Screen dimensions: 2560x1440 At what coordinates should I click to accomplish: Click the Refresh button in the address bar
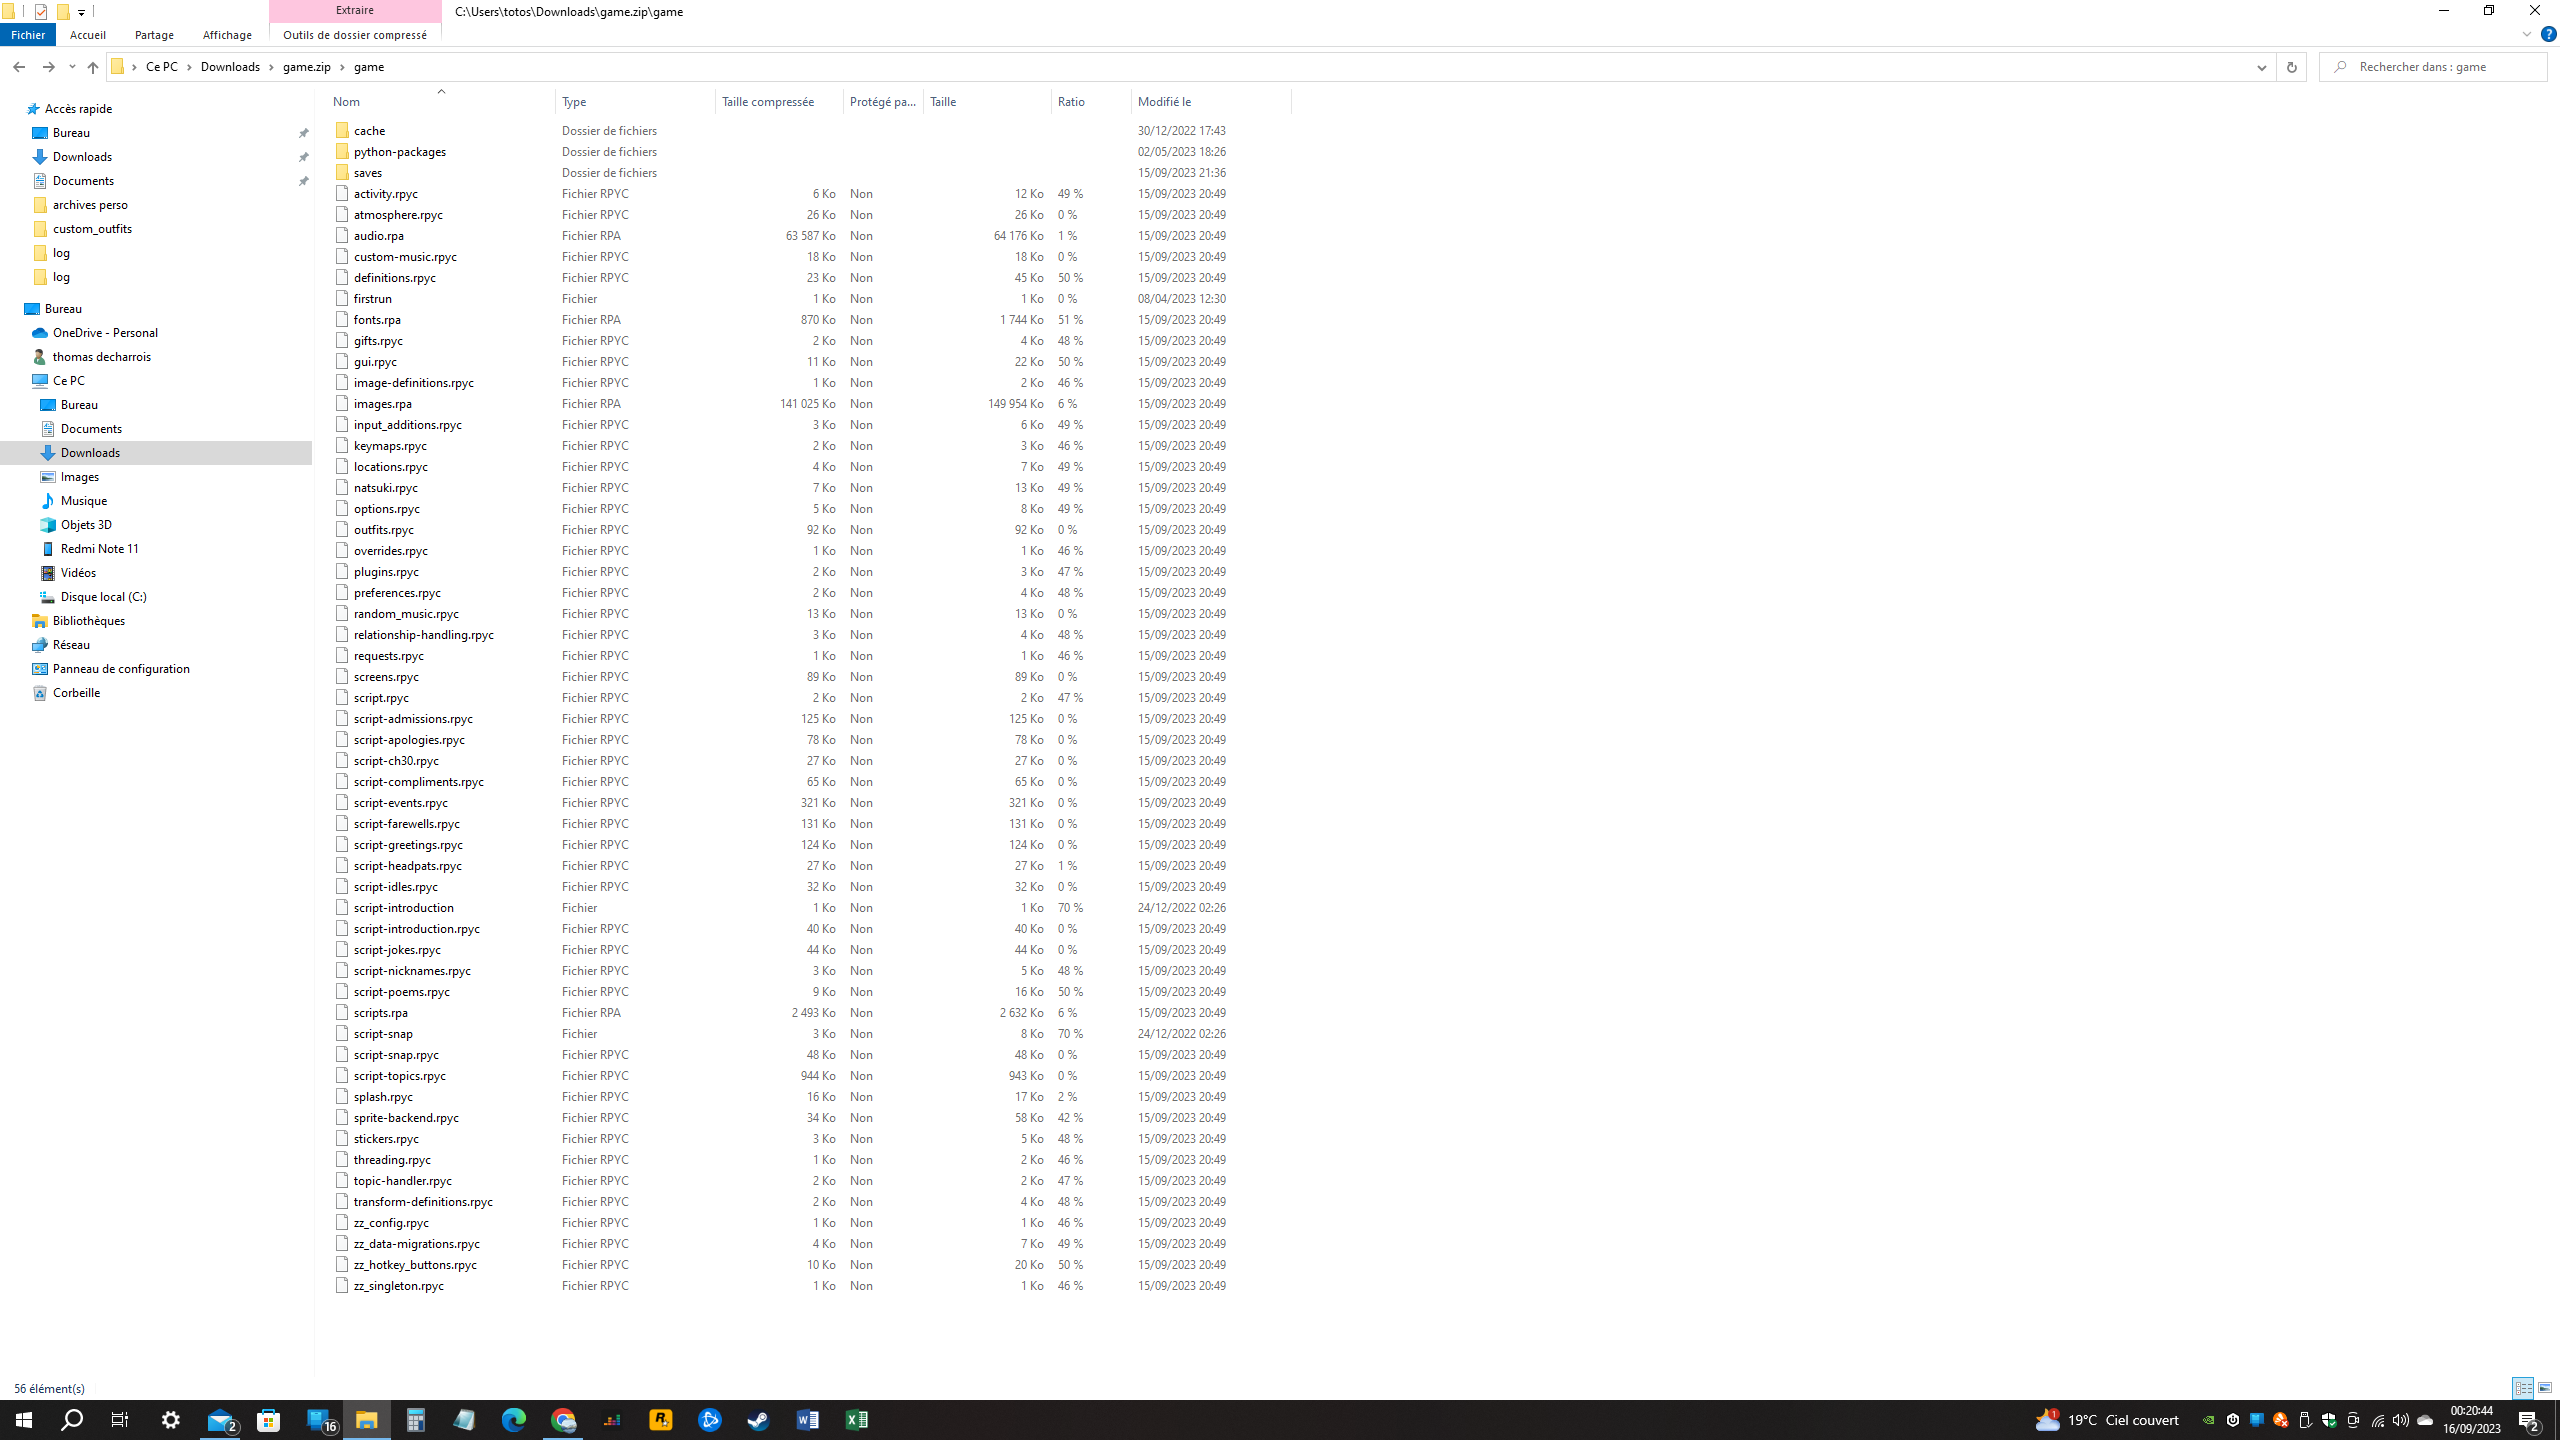[x=2291, y=67]
